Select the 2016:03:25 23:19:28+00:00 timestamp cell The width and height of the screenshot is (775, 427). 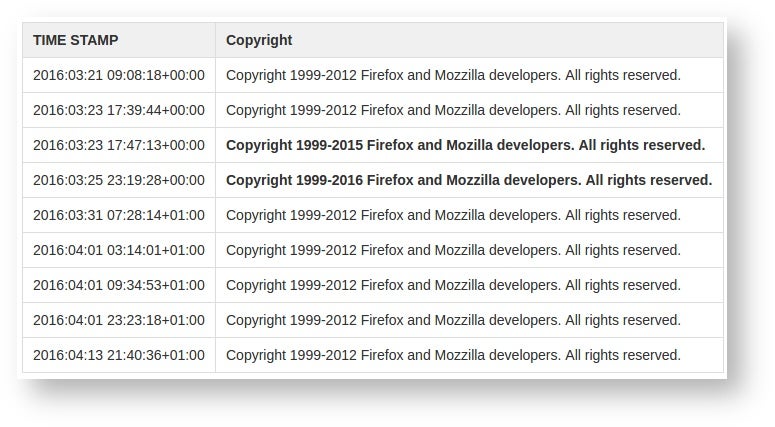click(119, 180)
